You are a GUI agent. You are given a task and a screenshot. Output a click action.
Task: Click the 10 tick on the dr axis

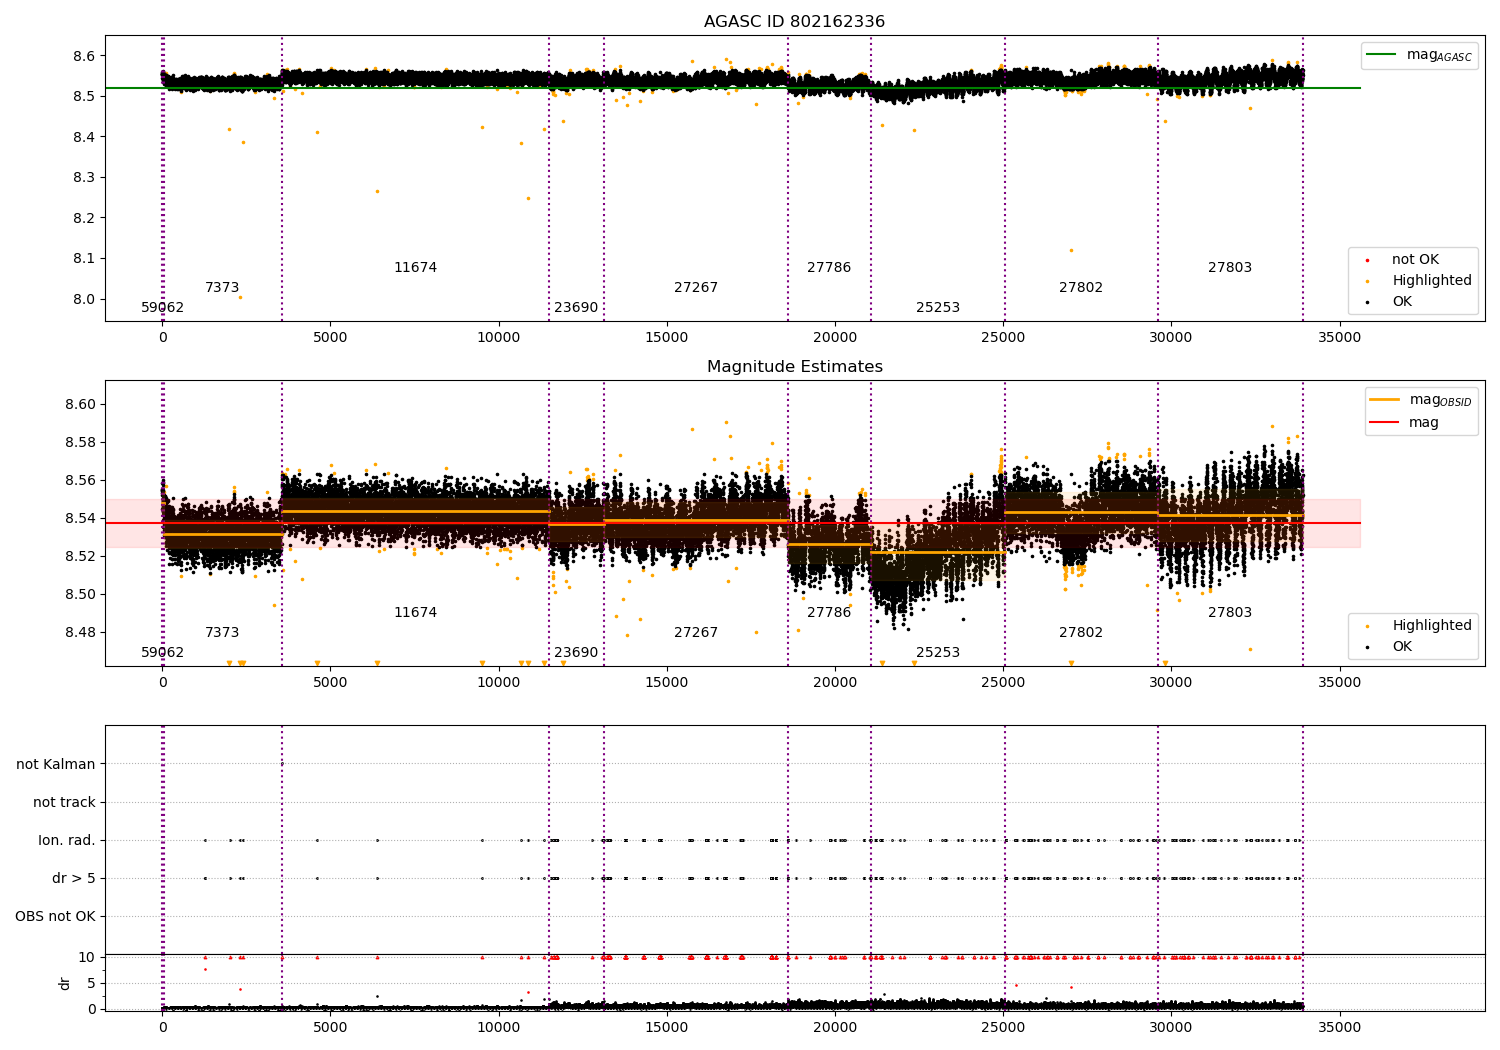(x=88, y=958)
